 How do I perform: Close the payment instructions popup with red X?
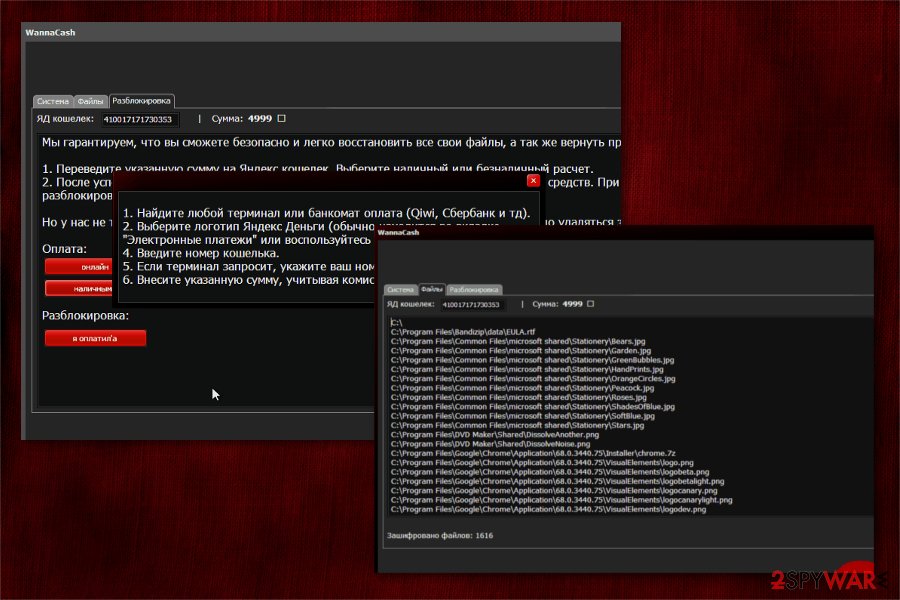coord(533,181)
